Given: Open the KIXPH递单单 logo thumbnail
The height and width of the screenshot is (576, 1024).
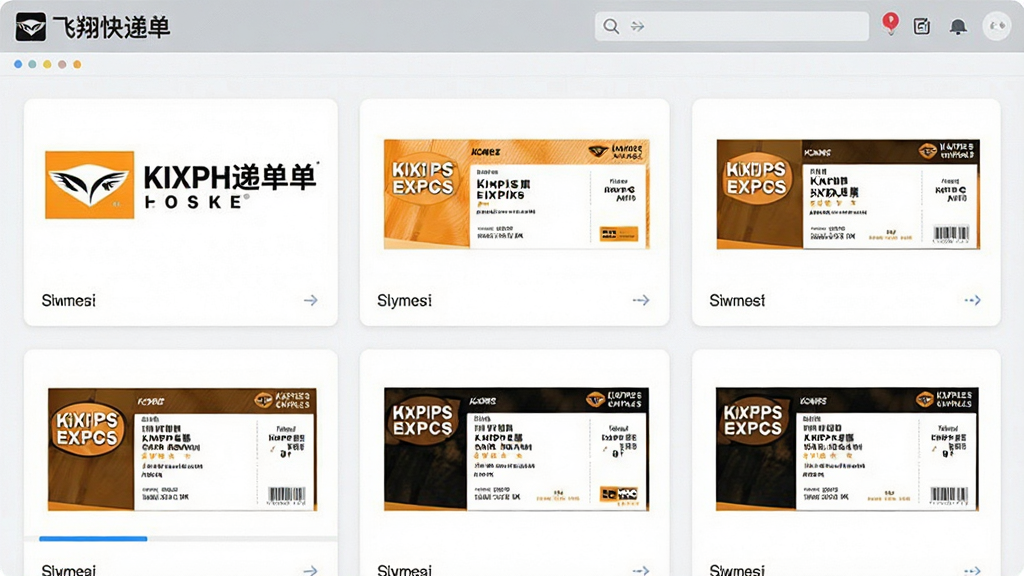Looking at the screenshot, I should [181, 185].
